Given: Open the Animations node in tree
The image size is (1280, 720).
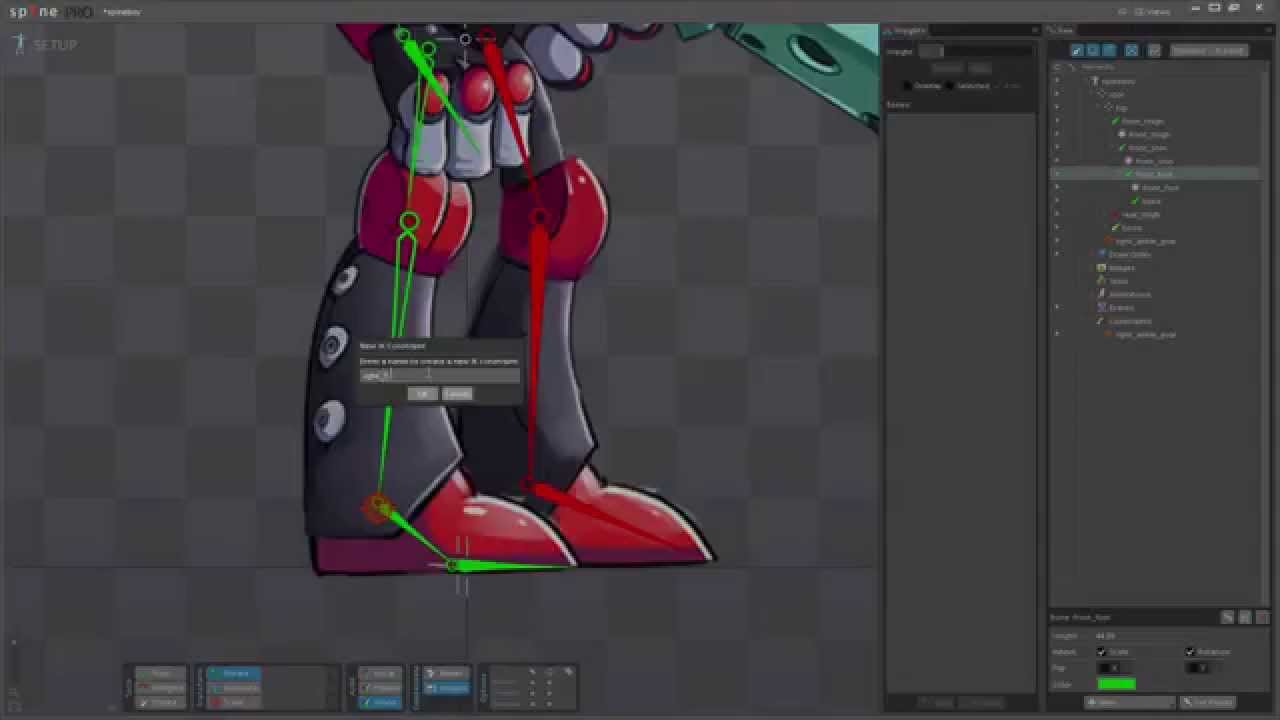Looking at the screenshot, I should pyautogui.click(x=1129, y=294).
